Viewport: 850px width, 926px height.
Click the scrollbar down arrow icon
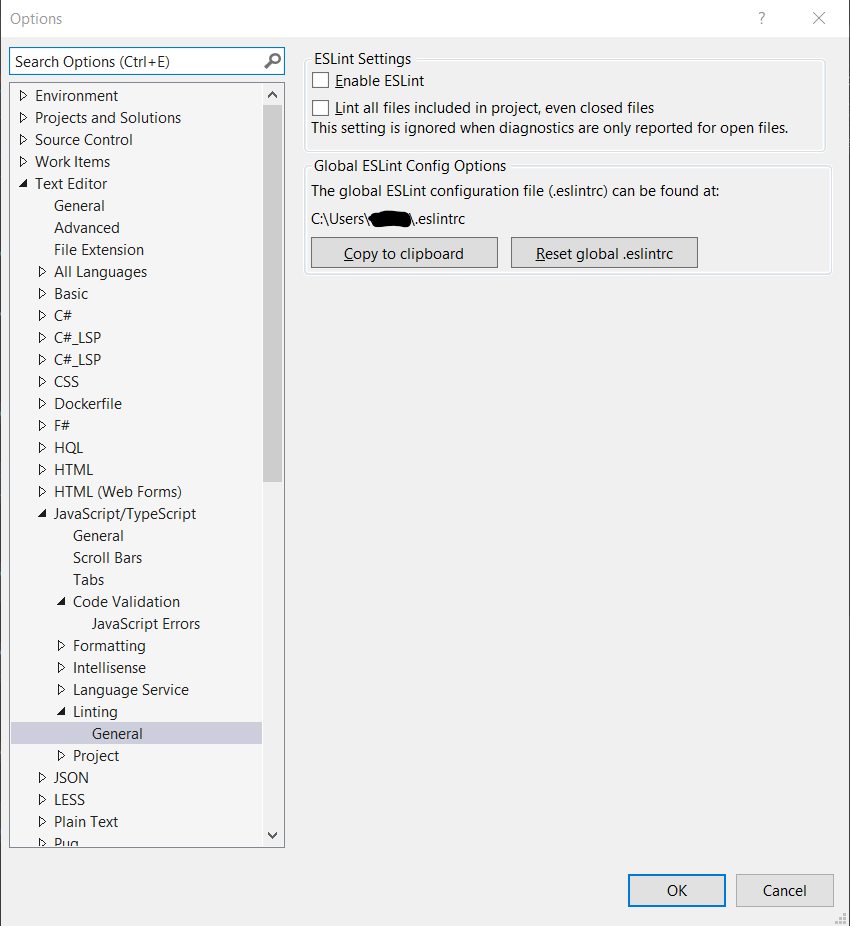(272, 835)
